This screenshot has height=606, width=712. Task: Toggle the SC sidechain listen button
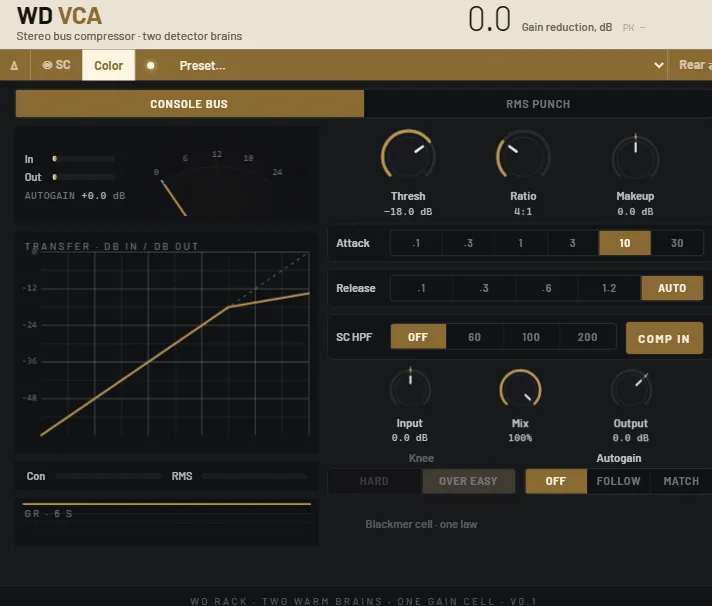coord(56,65)
